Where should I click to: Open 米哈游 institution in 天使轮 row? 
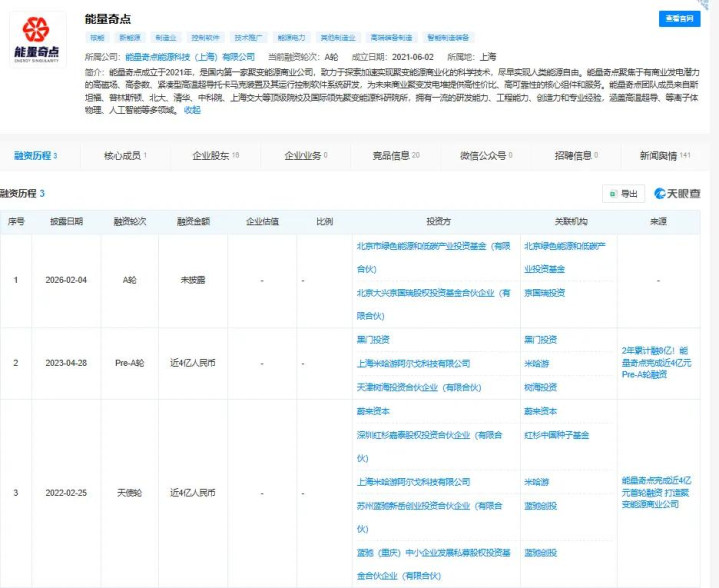(536, 482)
